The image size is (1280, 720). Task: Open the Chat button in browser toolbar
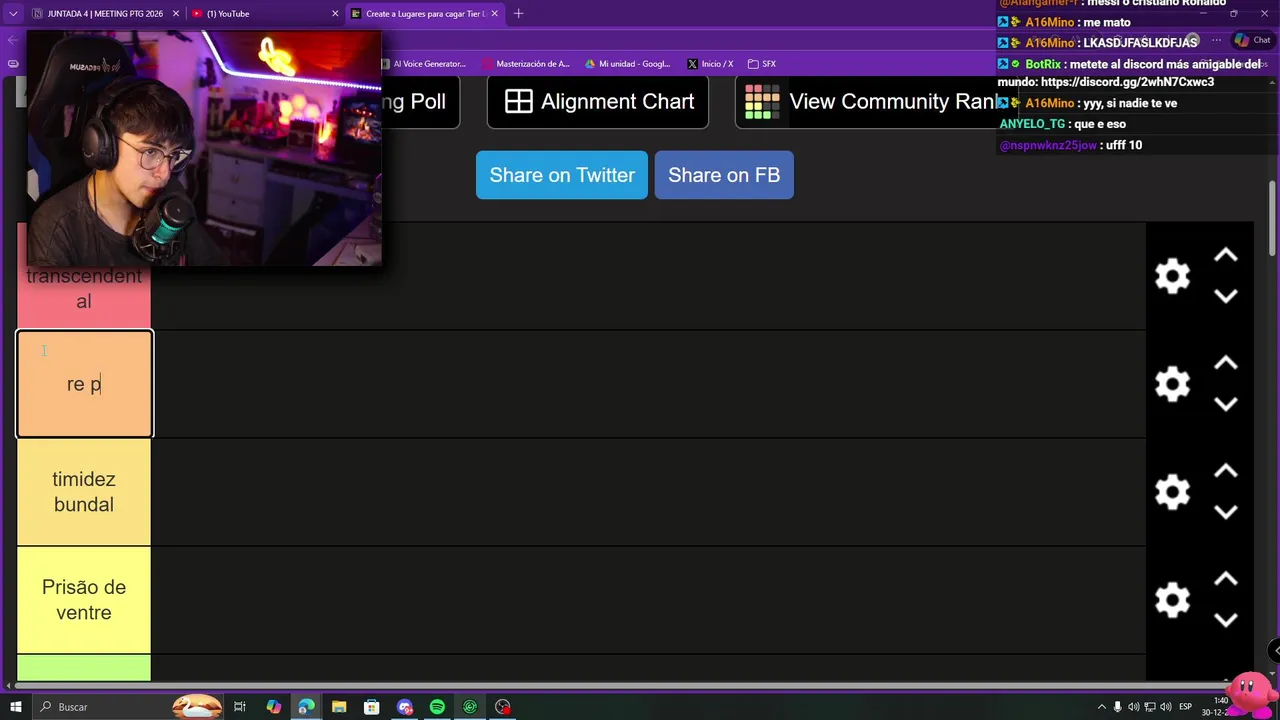pos(1252,41)
